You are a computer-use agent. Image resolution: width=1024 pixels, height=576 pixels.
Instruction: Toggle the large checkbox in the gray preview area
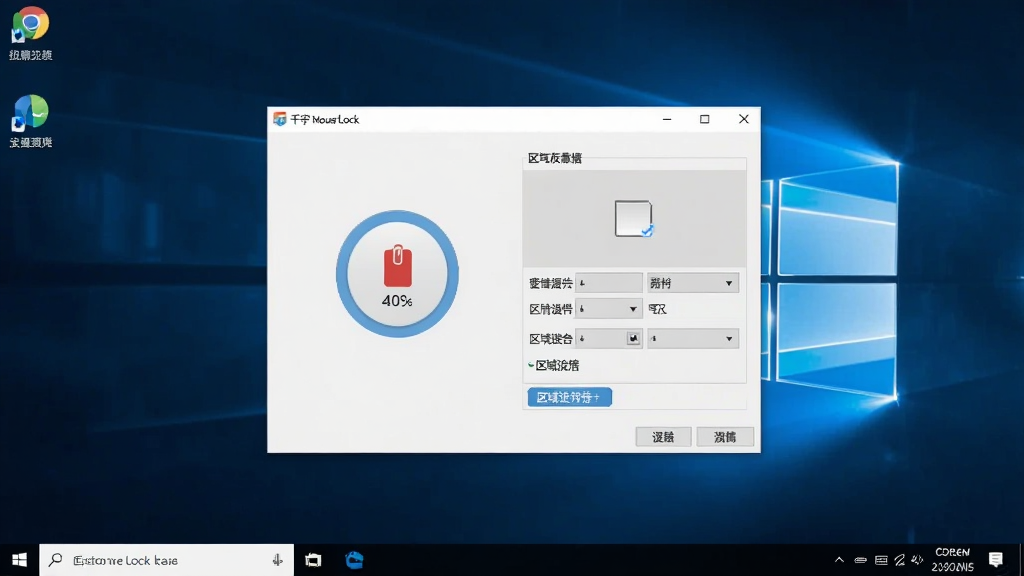[x=633, y=218]
